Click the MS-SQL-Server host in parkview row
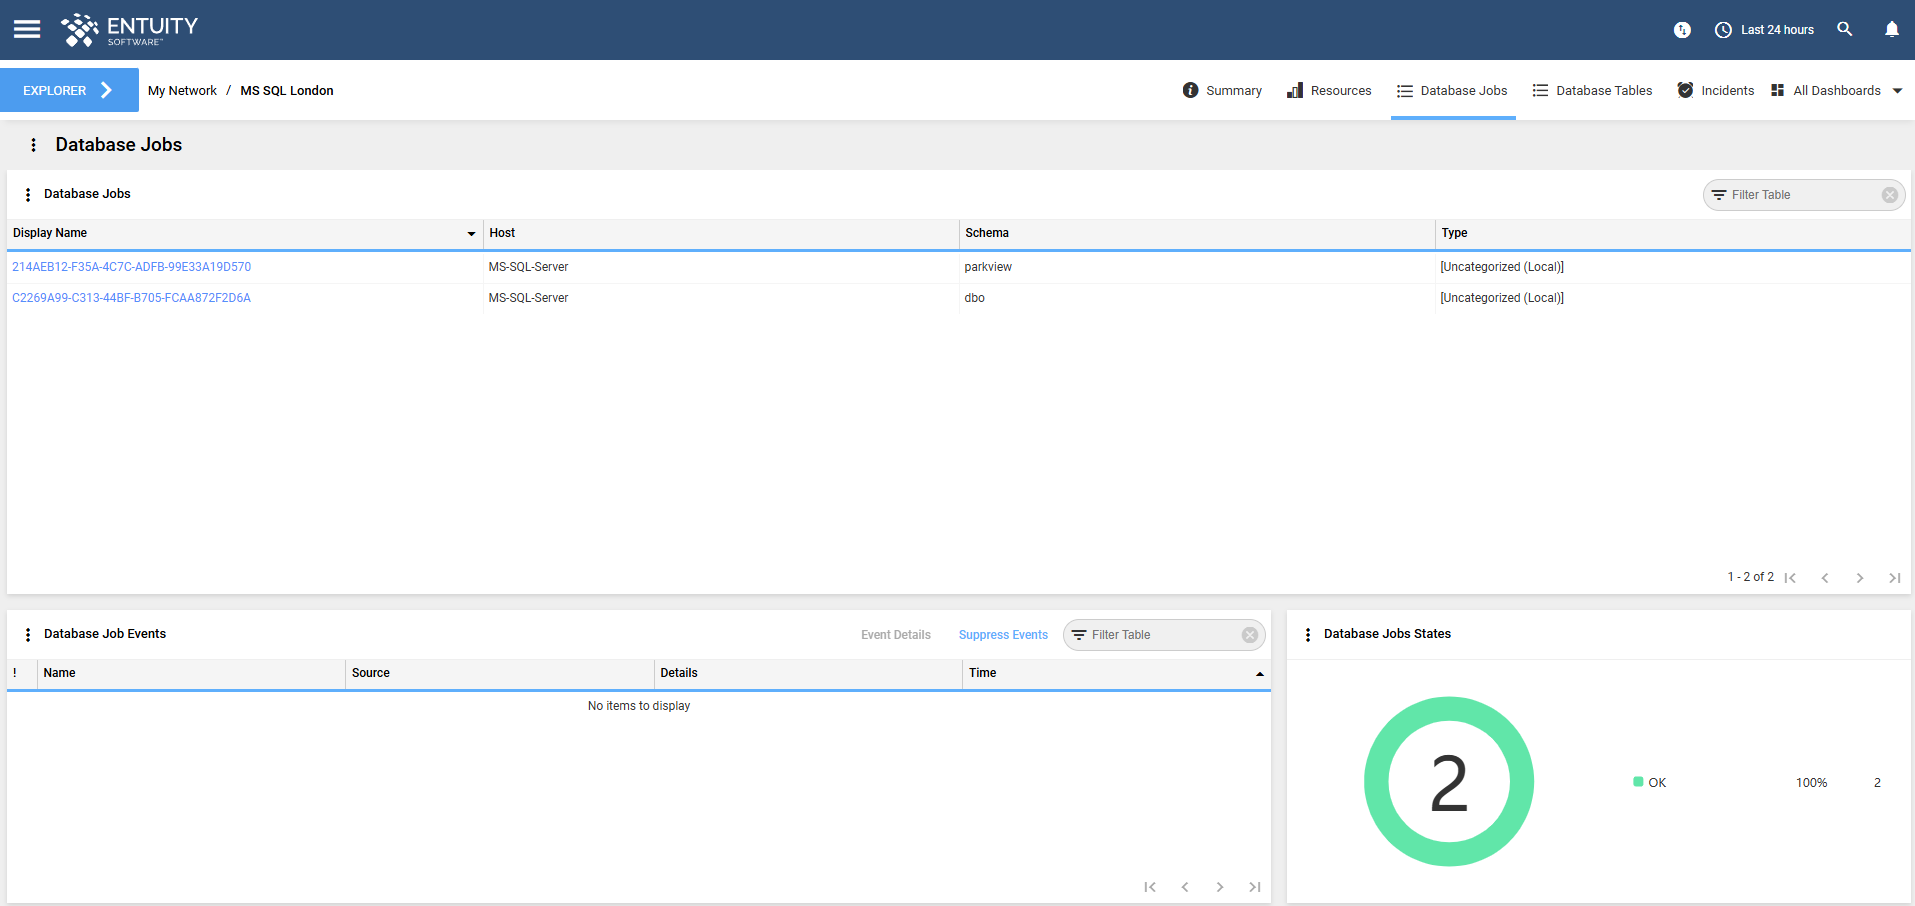The width and height of the screenshot is (1915, 906). pos(528,267)
